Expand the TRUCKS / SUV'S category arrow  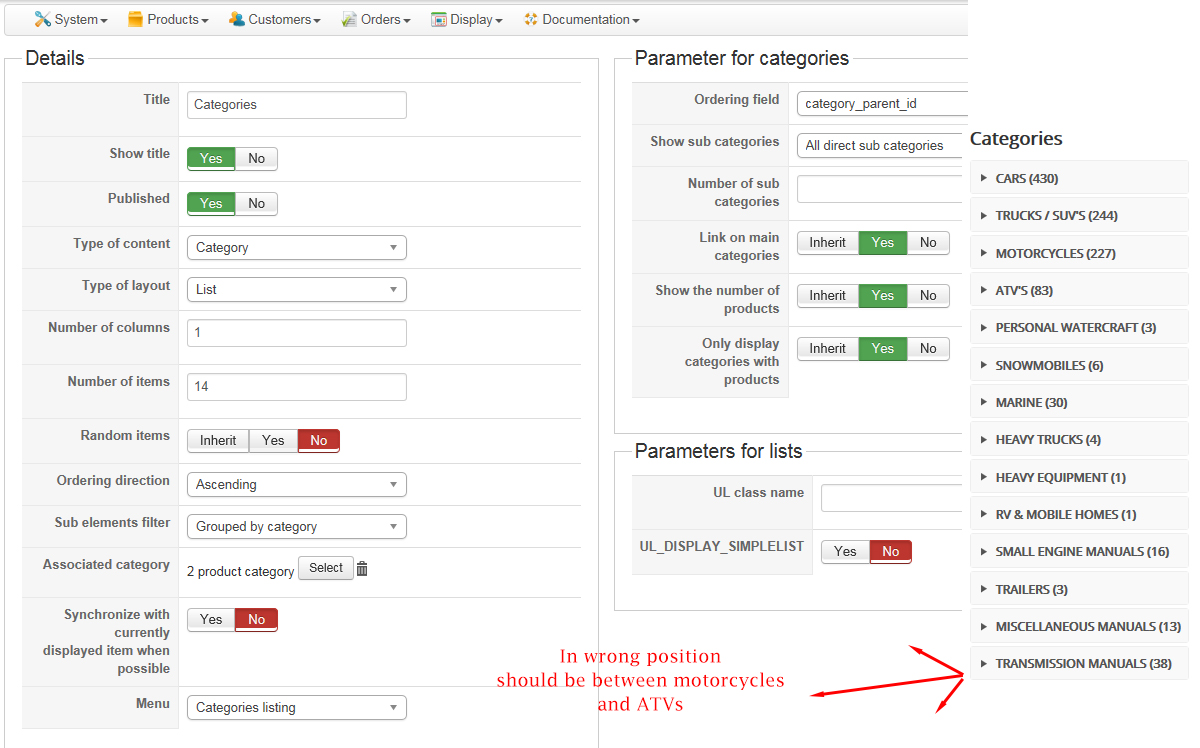983,216
